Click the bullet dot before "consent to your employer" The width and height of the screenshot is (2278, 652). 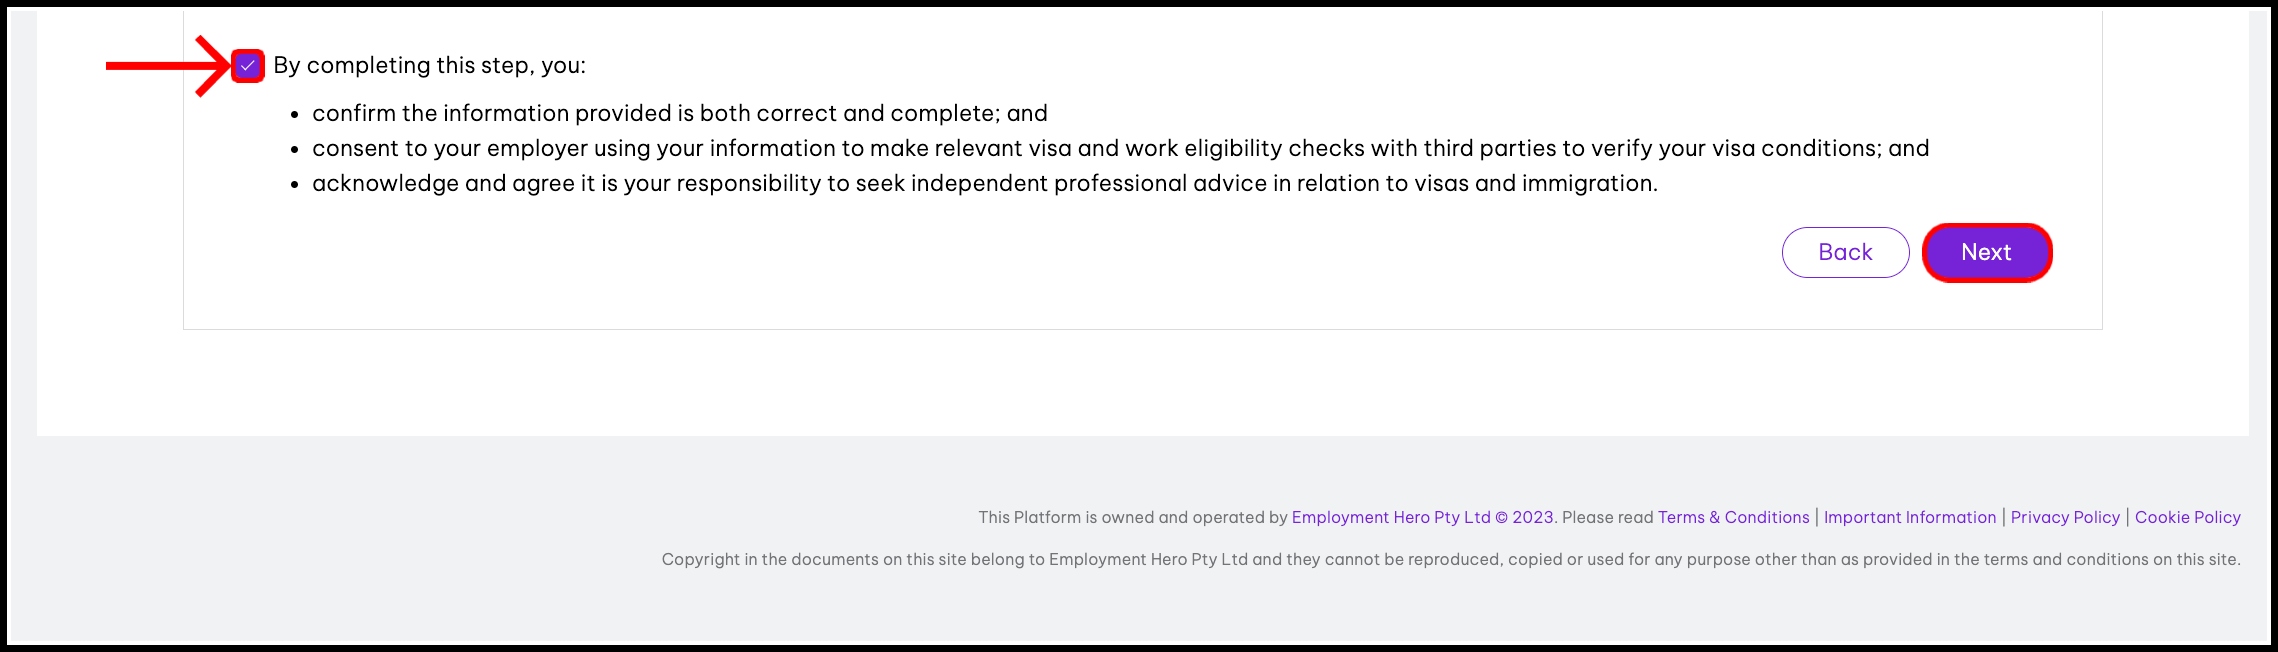pos(295,150)
